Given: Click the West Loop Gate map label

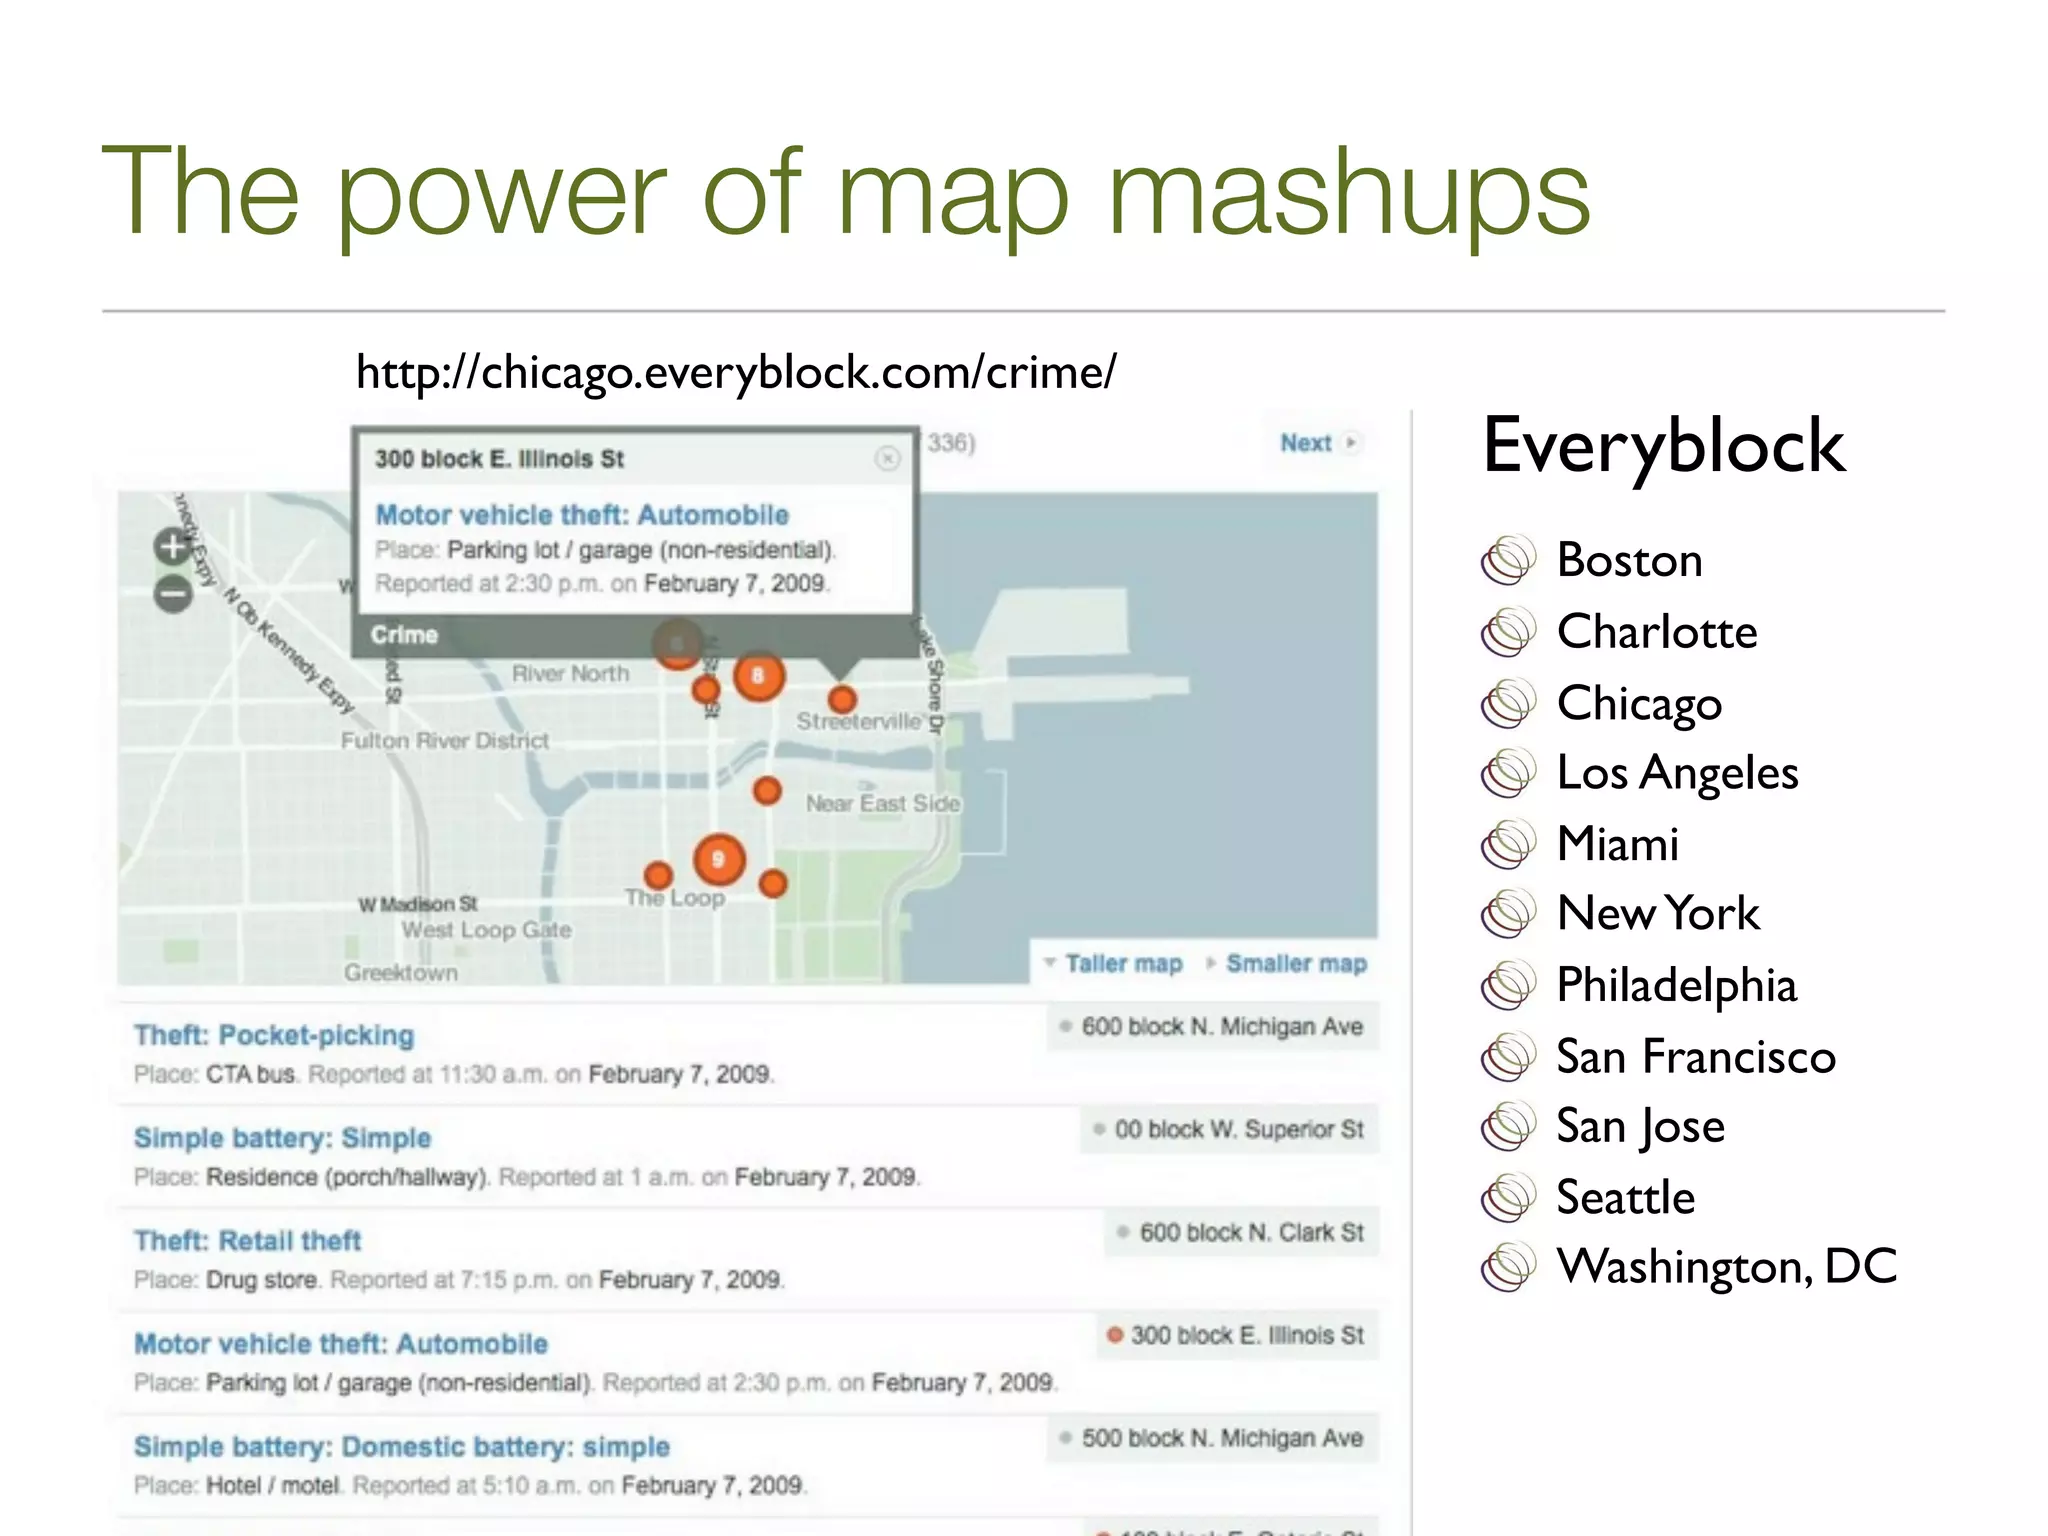Looking at the screenshot, I should (486, 930).
